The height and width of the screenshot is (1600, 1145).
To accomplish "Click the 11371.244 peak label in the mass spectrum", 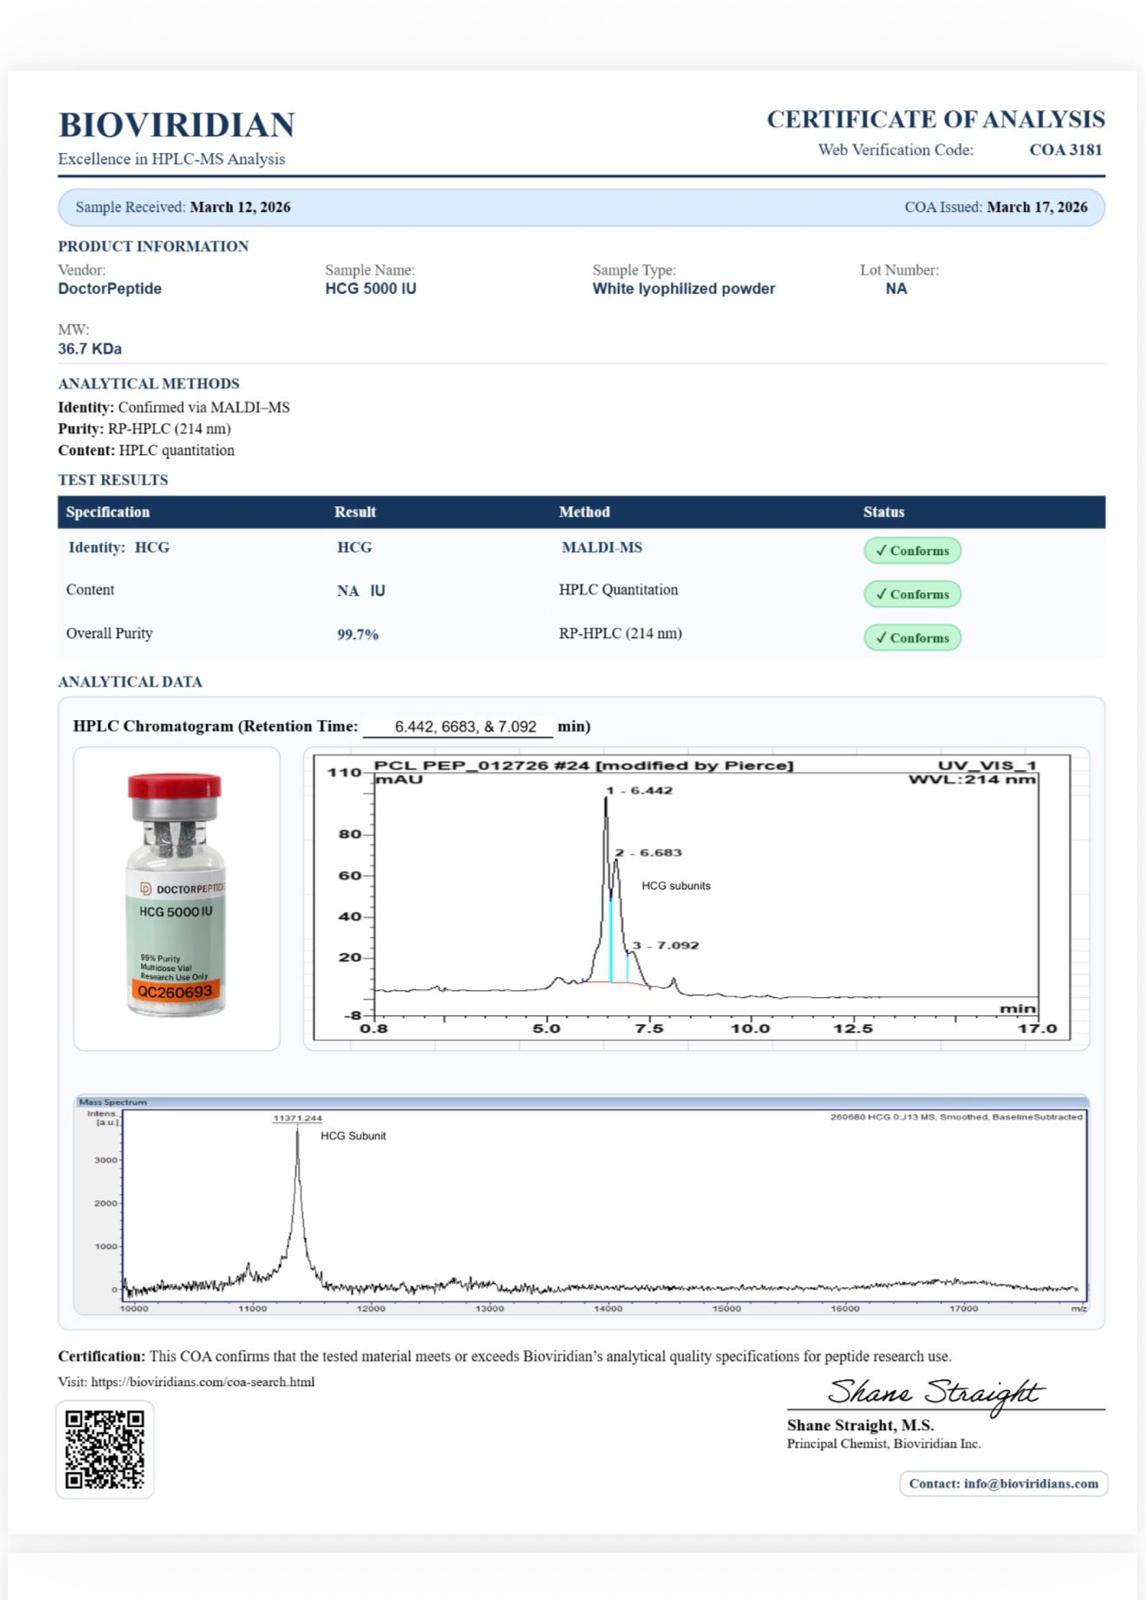I will click(297, 1118).
